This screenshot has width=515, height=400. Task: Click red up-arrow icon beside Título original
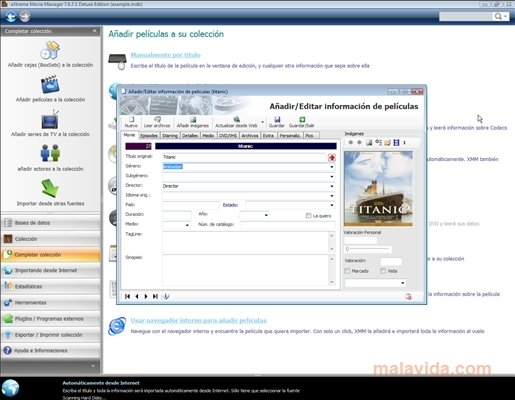332,157
